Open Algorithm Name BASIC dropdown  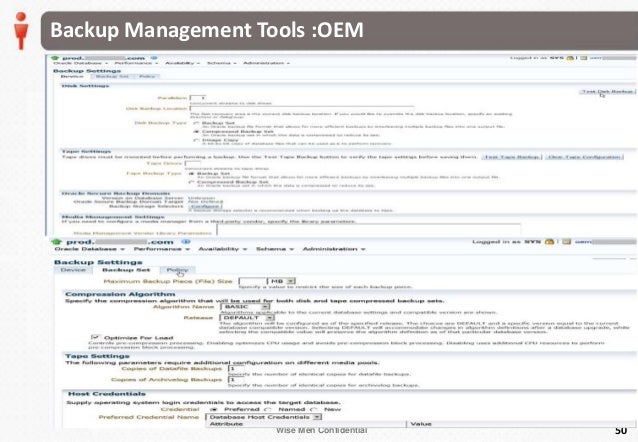245,307
